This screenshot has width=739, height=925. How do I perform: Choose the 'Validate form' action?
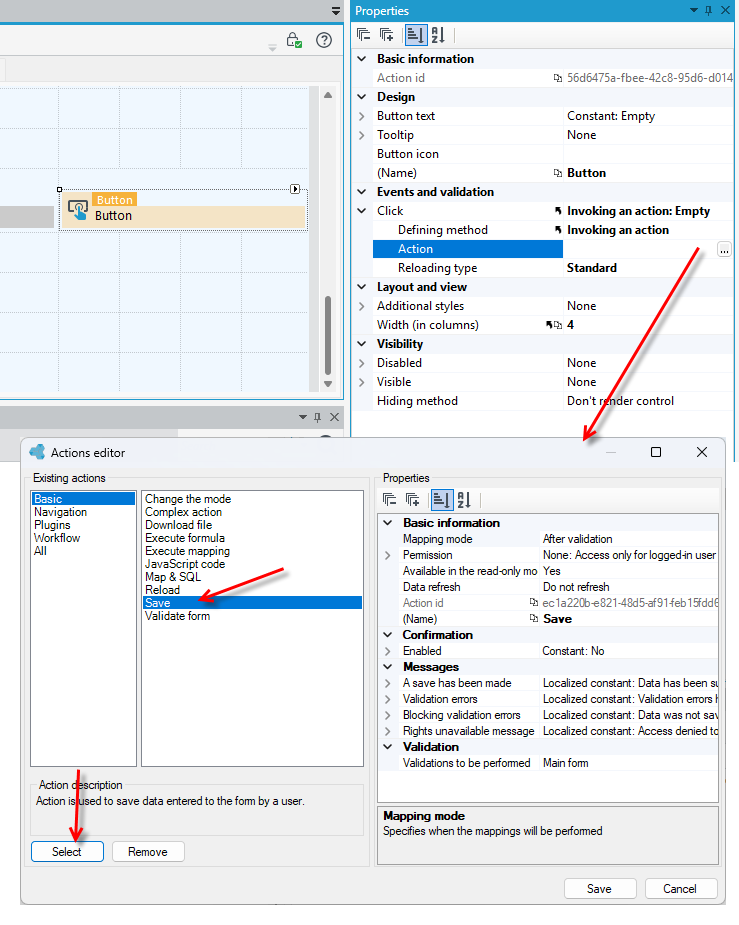252,615
